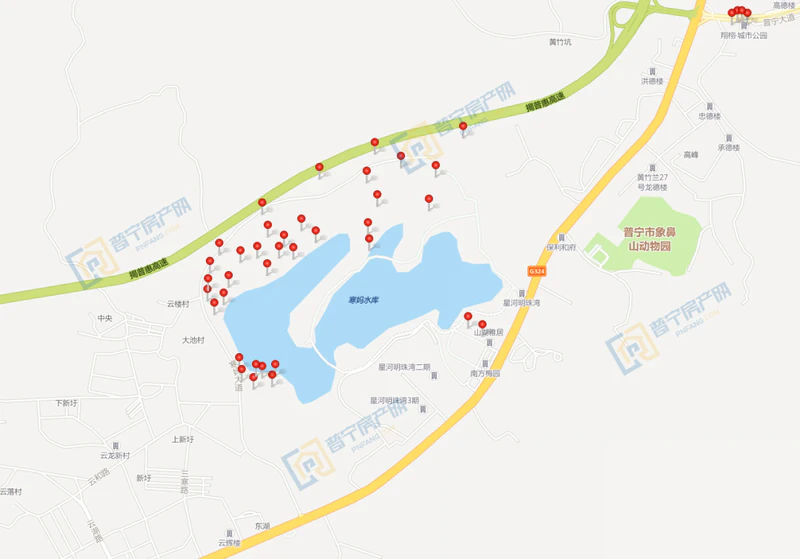800x559 pixels.
Task: Select the building icon above 忠德楼
Action: pyautogui.click(x=709, y=107)
